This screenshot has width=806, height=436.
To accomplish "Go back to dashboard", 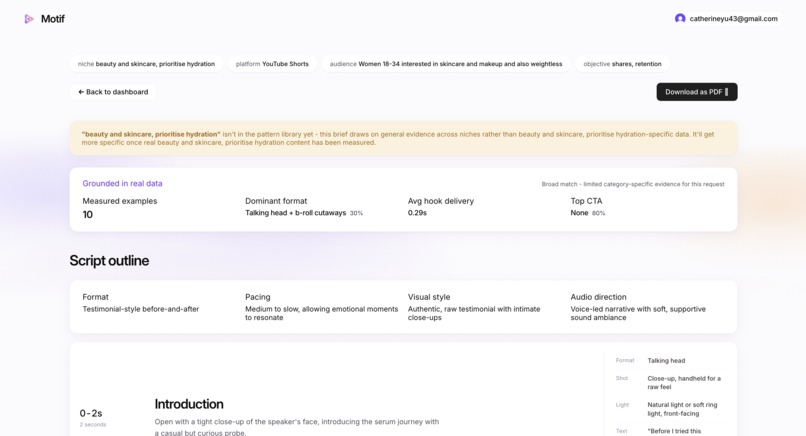I will 113,92.
